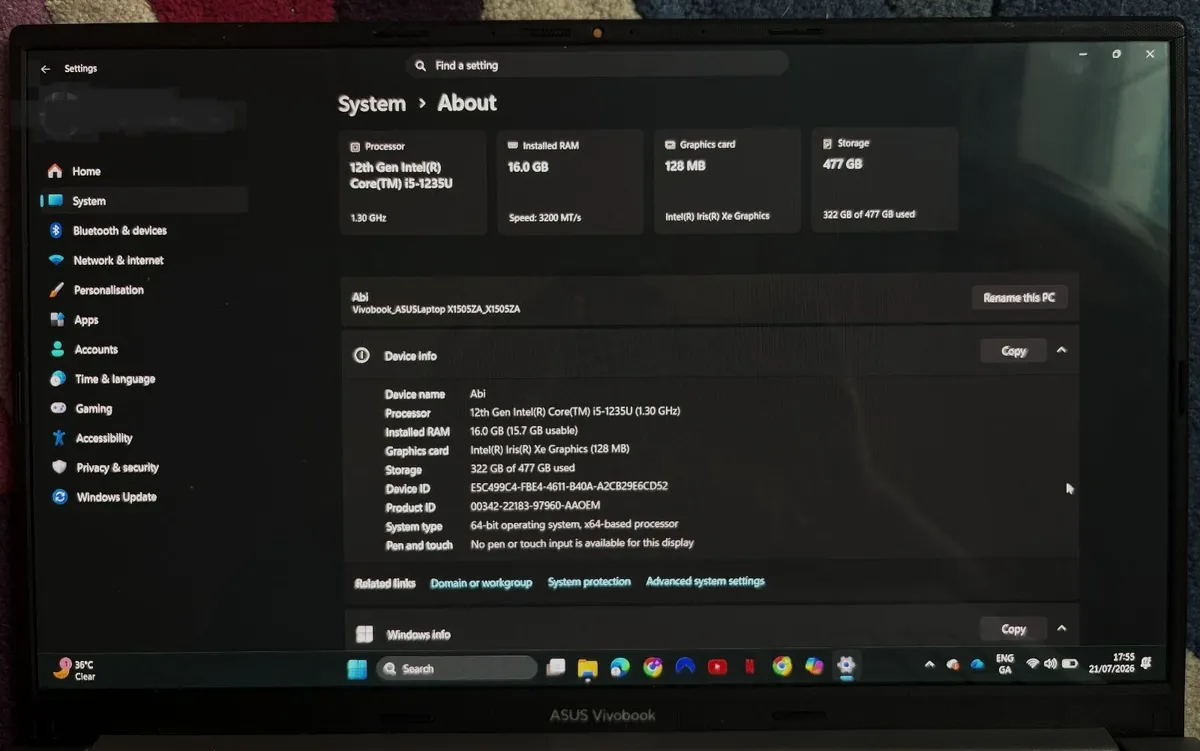Click the Graphics card info card
Viewport: 1200px width, 751px height.
click(728, 180)
